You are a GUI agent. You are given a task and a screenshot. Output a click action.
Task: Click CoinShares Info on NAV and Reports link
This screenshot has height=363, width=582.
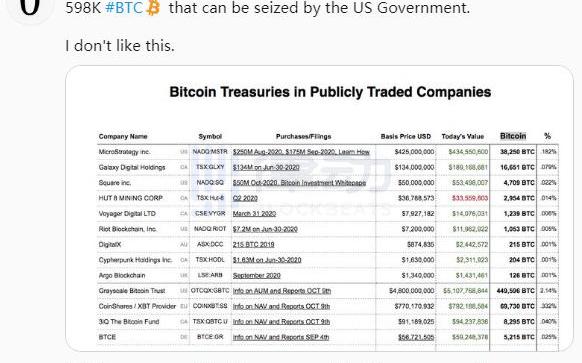tap(281, 307)
